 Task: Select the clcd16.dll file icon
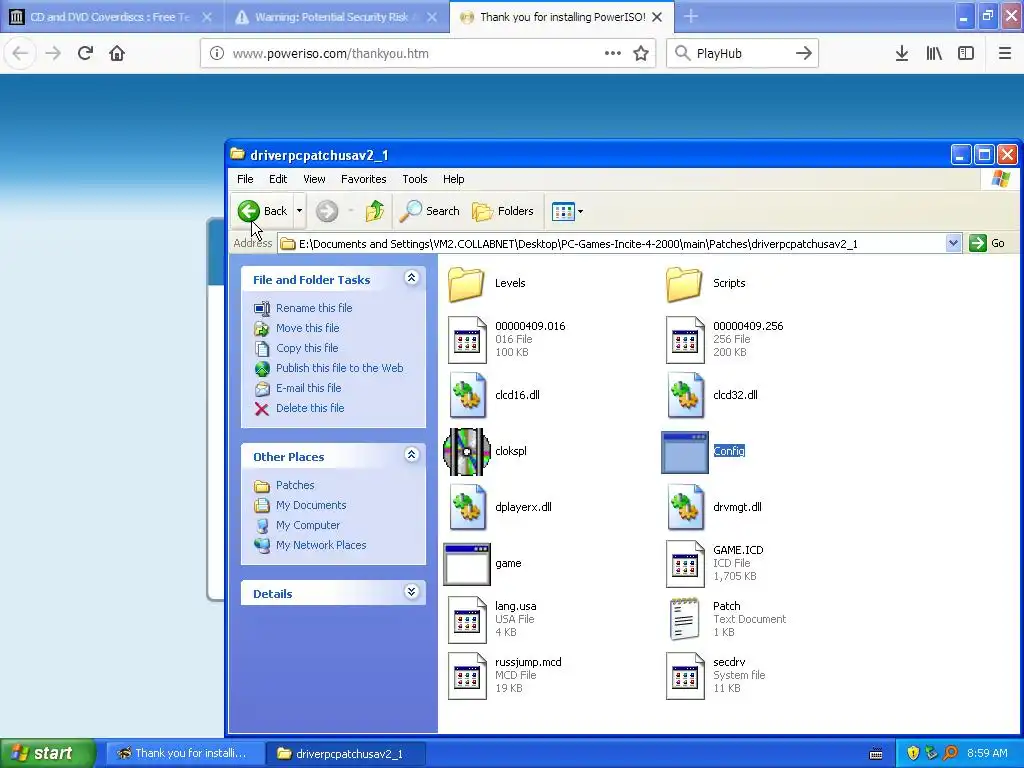pyautogui.click(x=468, y=396)
